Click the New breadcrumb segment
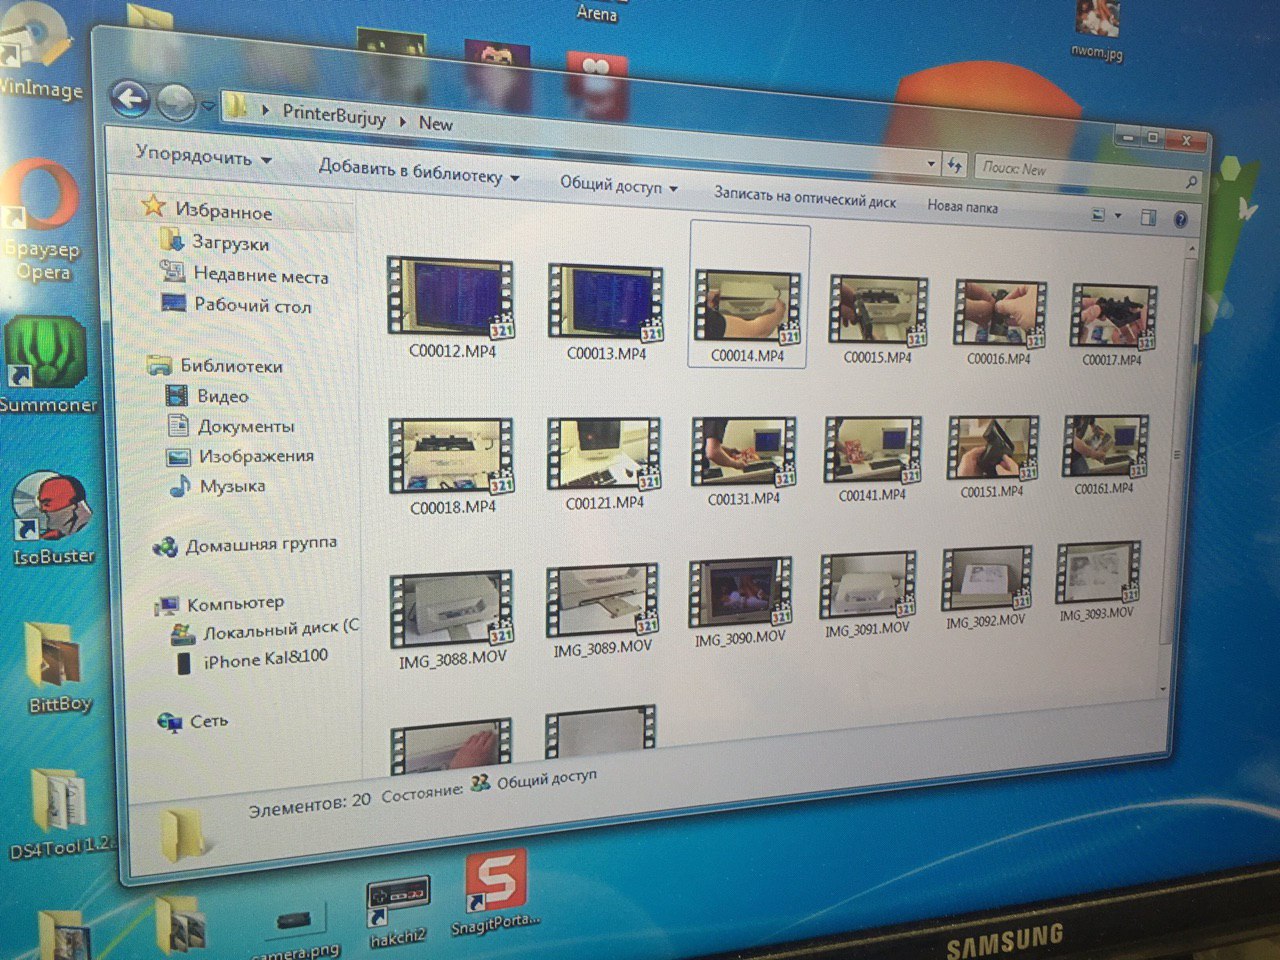The width and height of the screenshot is (1280, 960). tap(435, 123)
